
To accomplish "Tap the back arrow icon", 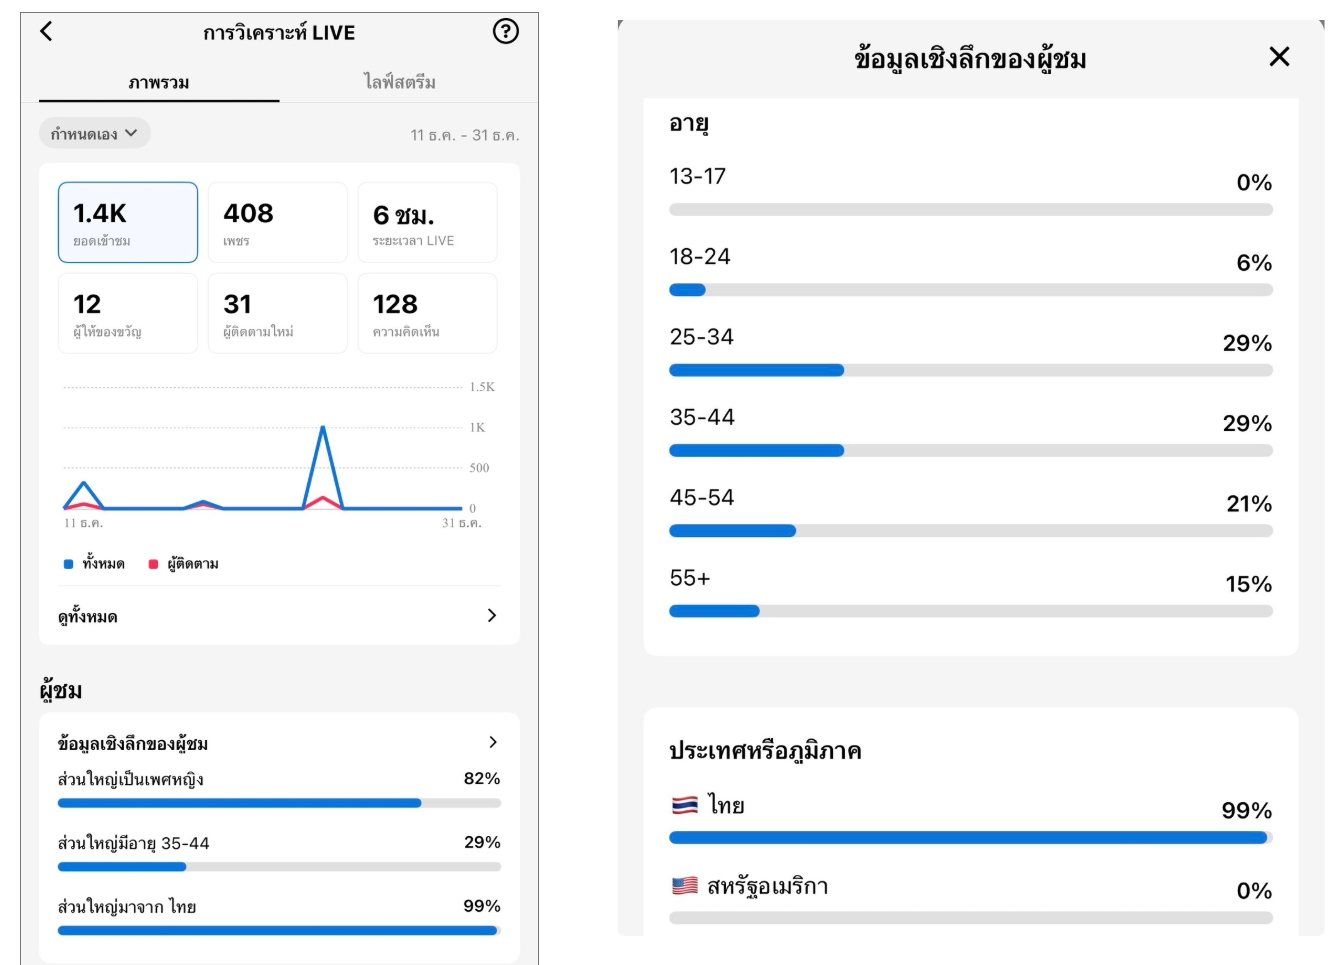I will [x=46, y=31].
